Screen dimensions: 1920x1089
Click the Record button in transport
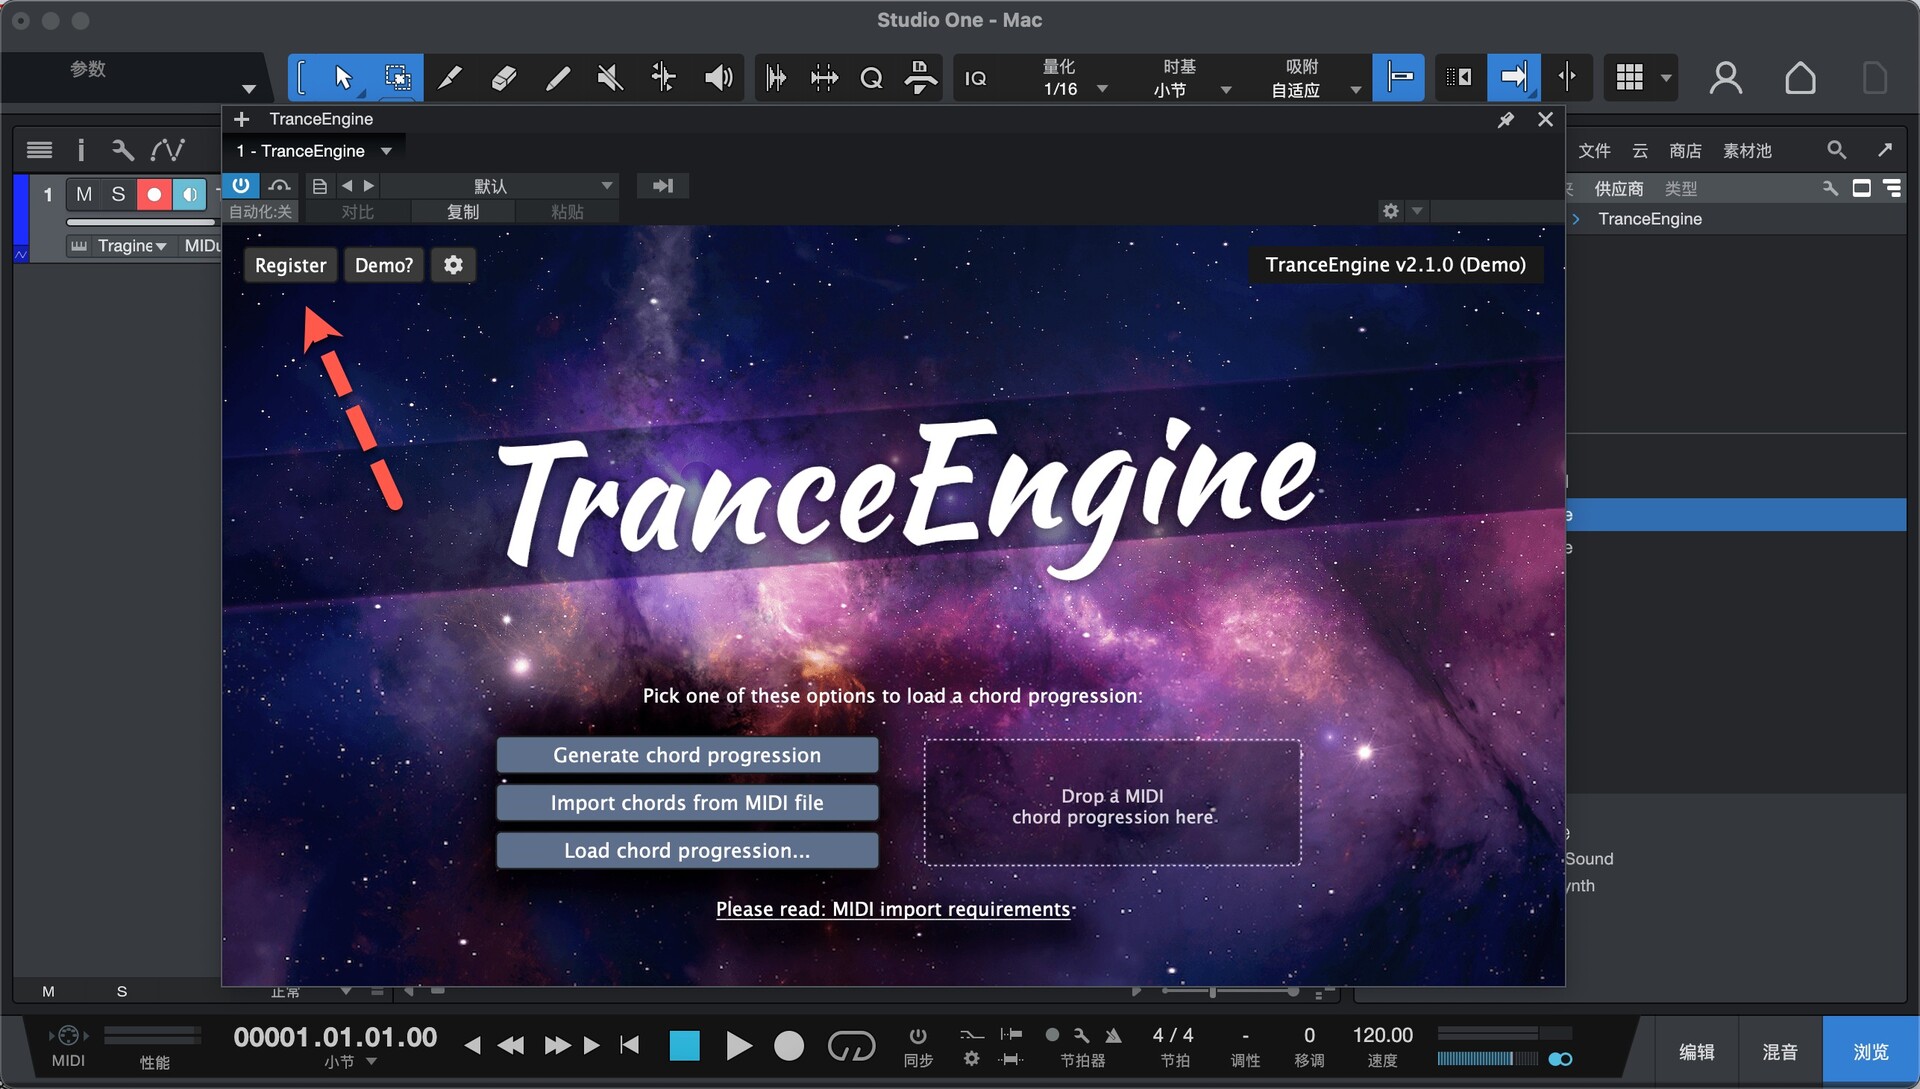tap(789, 1046)
